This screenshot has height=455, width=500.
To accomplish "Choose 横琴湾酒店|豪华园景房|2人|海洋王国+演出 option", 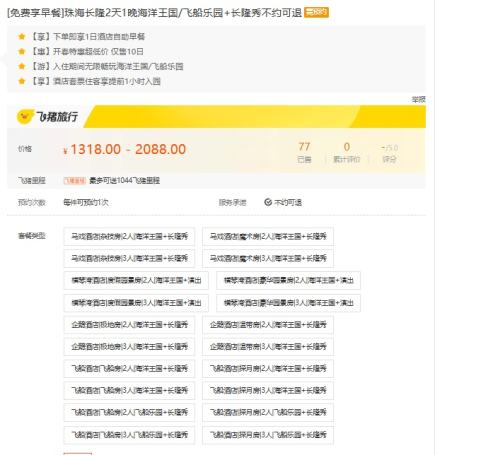I will point(288,280).
